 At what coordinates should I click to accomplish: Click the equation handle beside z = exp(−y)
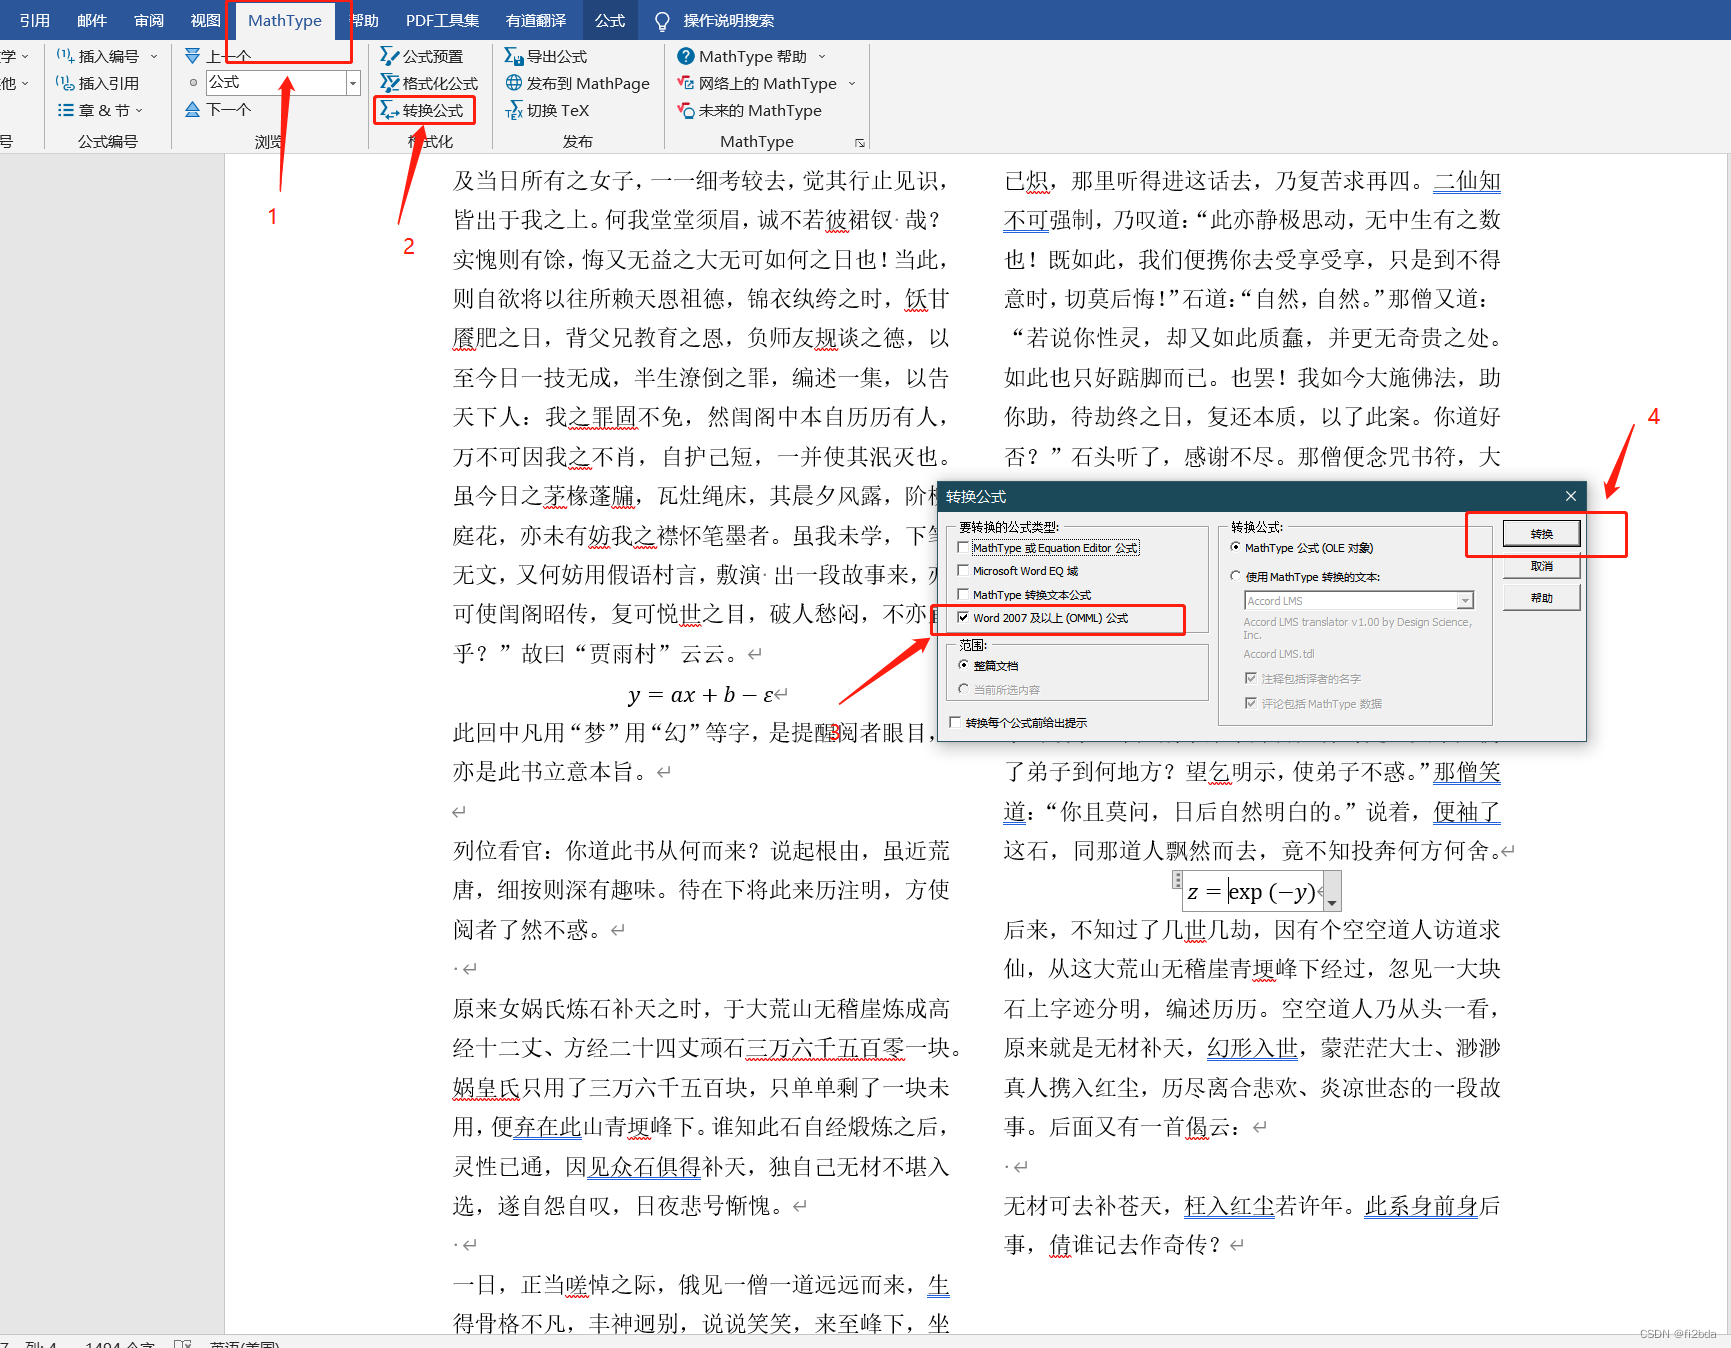[1177, 880]
